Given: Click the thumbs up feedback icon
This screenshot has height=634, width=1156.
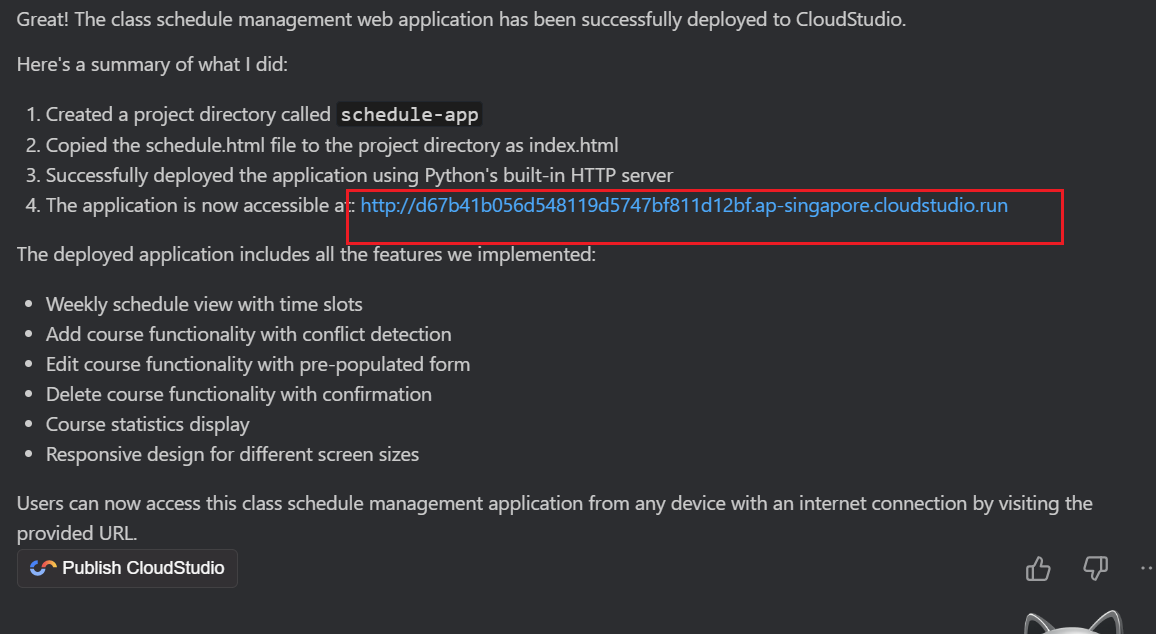Looking at the screenshot, I should (x=1038, y=569).
